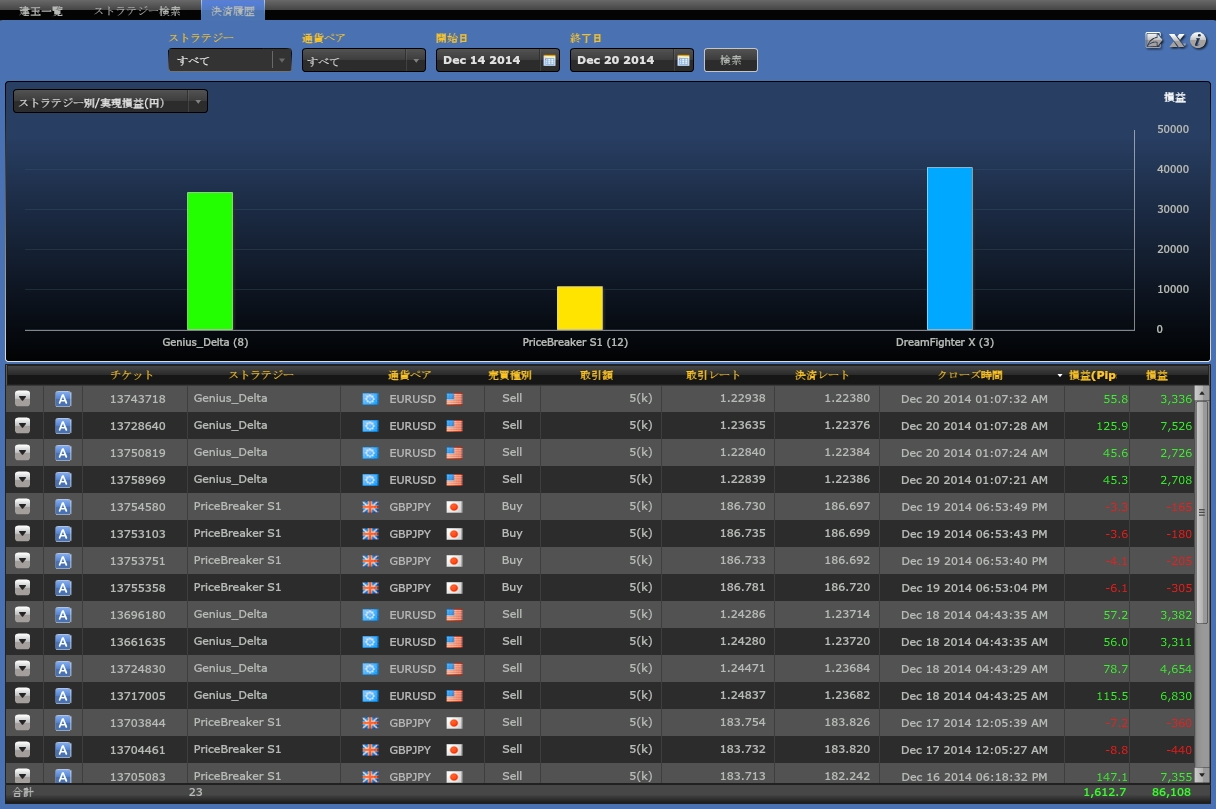This screenshot has height=809, width=1216.
Task: Switch to the ストラテジー検索 tab
Action: pyautogui.click(x=138, y=11)
